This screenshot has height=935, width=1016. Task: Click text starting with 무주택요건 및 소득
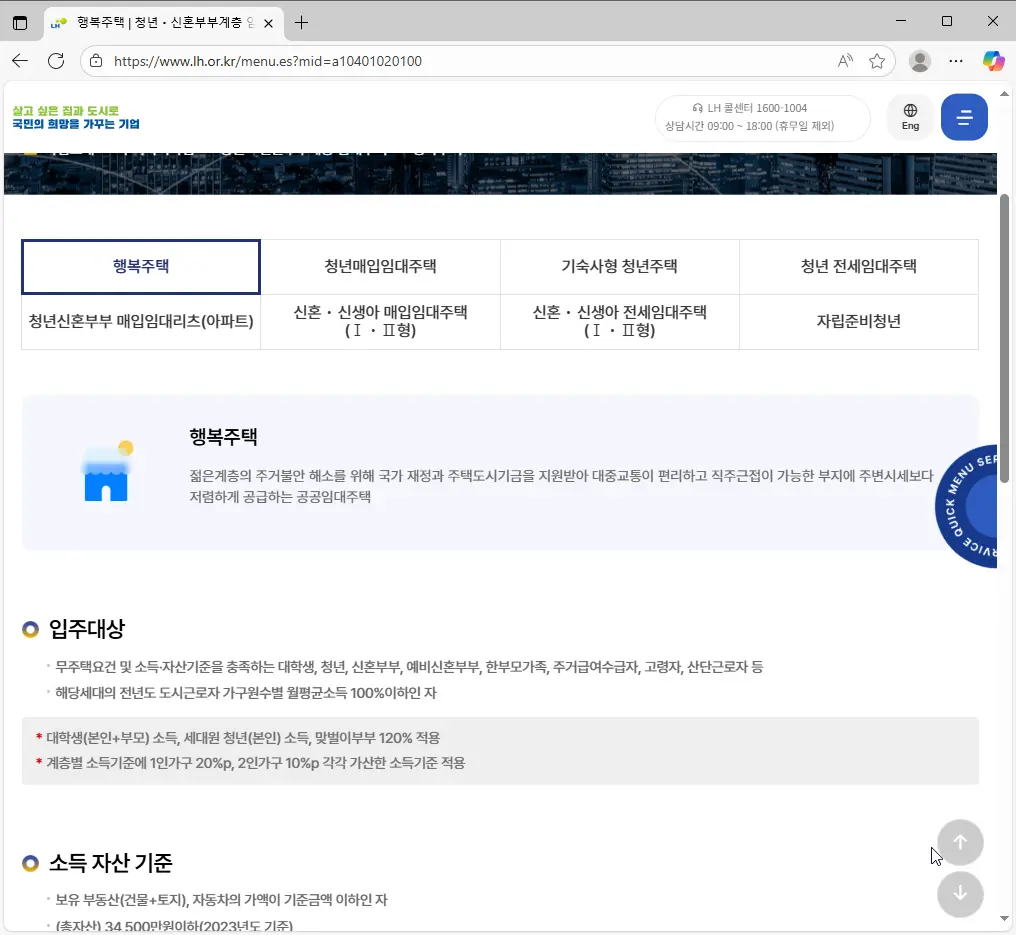coord(409,667)
